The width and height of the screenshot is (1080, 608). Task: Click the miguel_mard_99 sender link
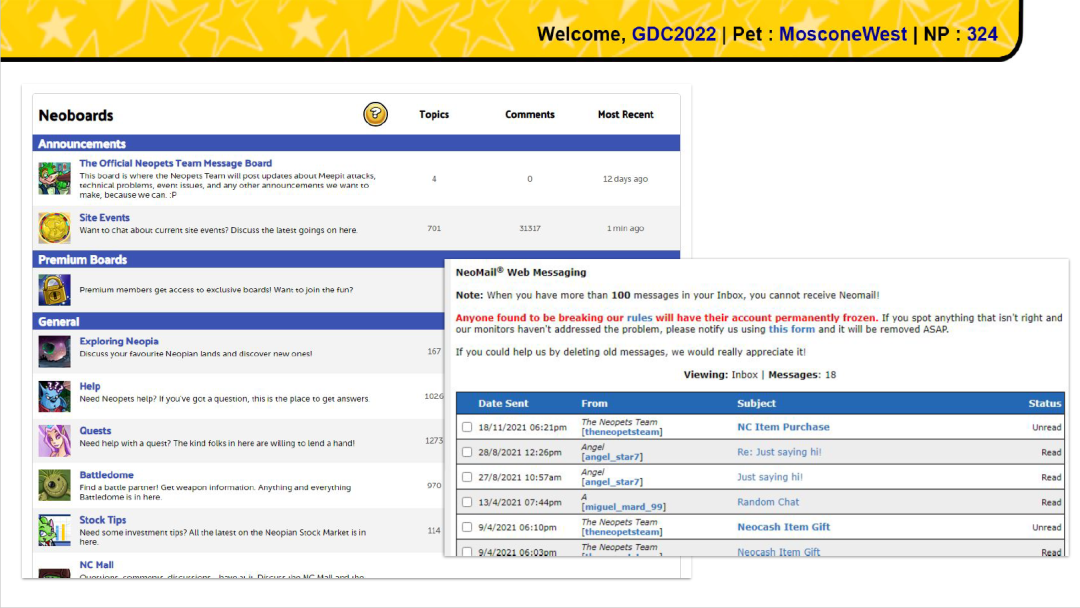[623, 507]
